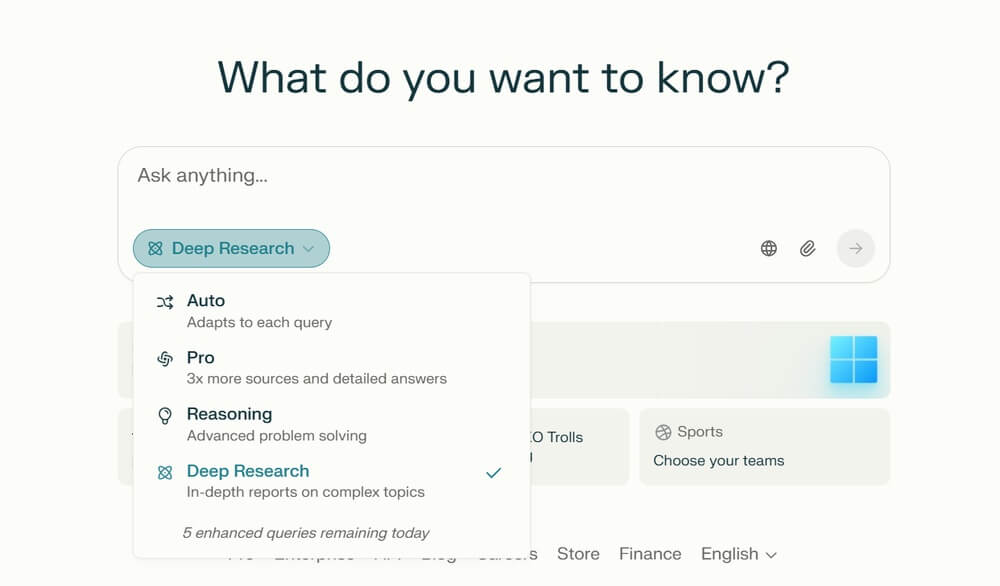The image size is (1000, 586).
Task: Click the chevron beside Deep Research pill
Action: [x=309, y=249]
